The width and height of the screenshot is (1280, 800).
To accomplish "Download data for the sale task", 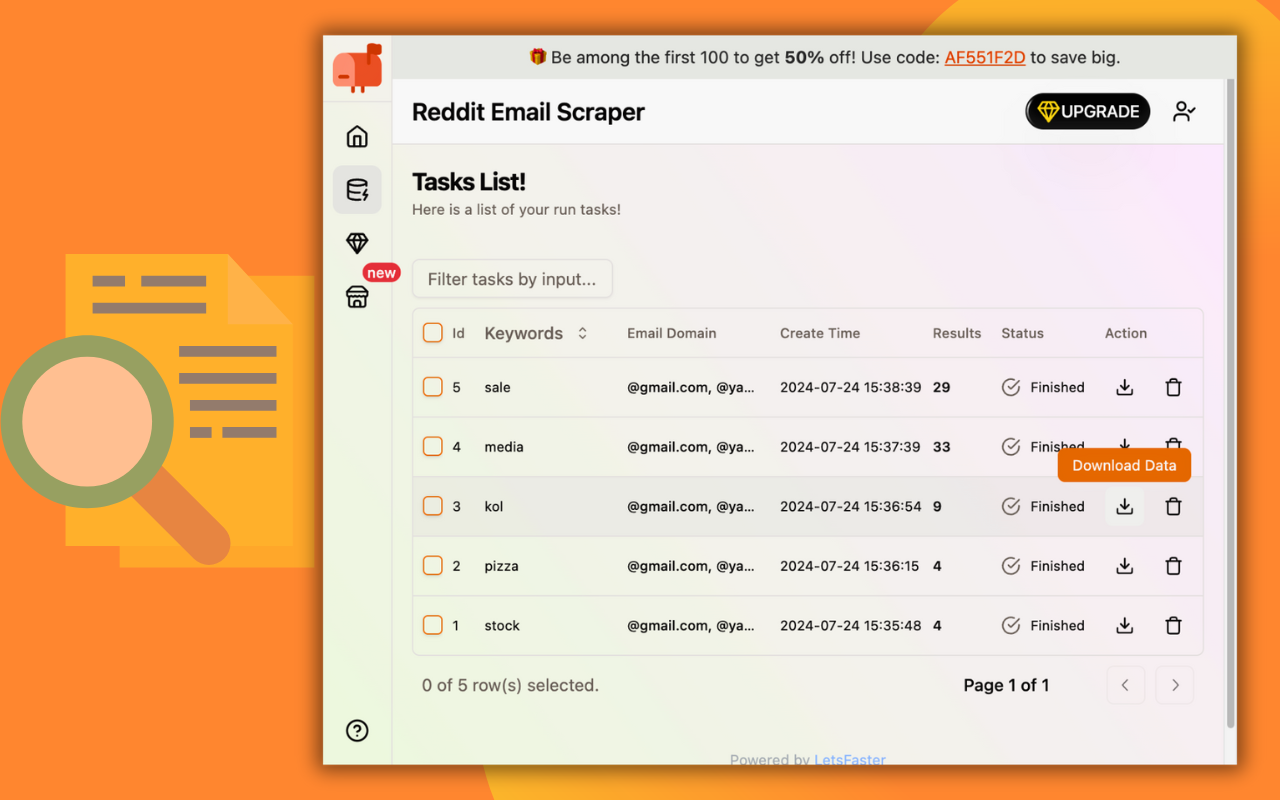I will click(x=1125, y=388).
